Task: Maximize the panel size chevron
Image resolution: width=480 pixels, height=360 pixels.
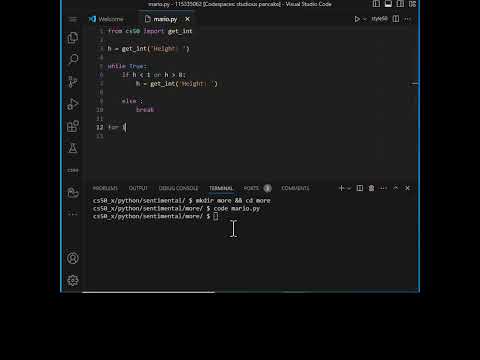Action: coord(396,188)
